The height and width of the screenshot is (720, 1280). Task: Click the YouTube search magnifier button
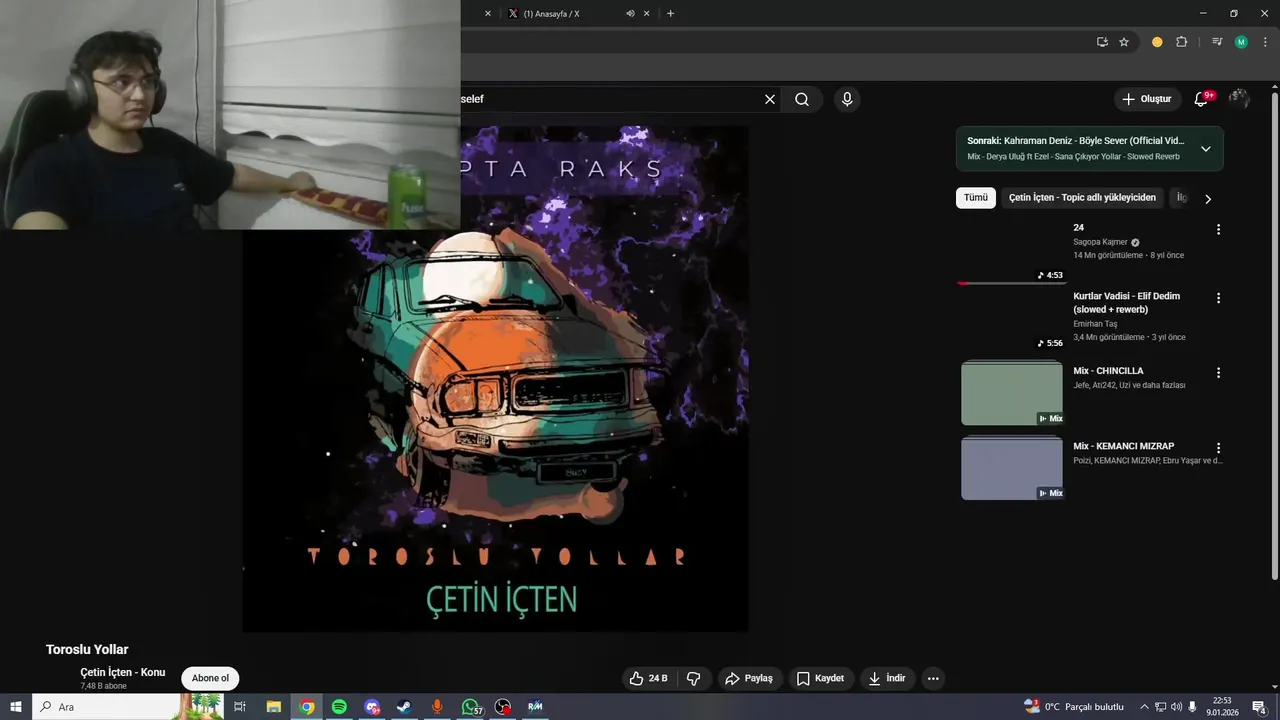tap(802, 99)
